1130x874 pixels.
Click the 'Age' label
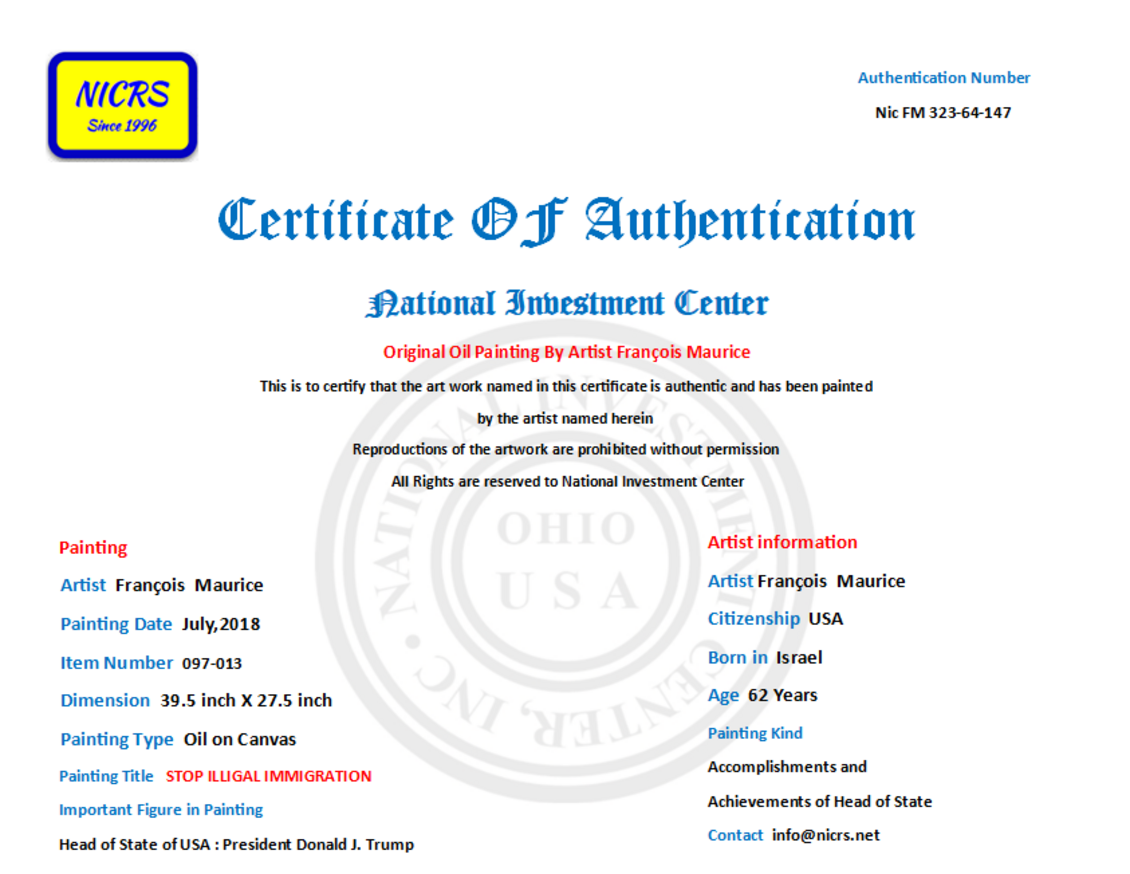(x=723, y=695)
